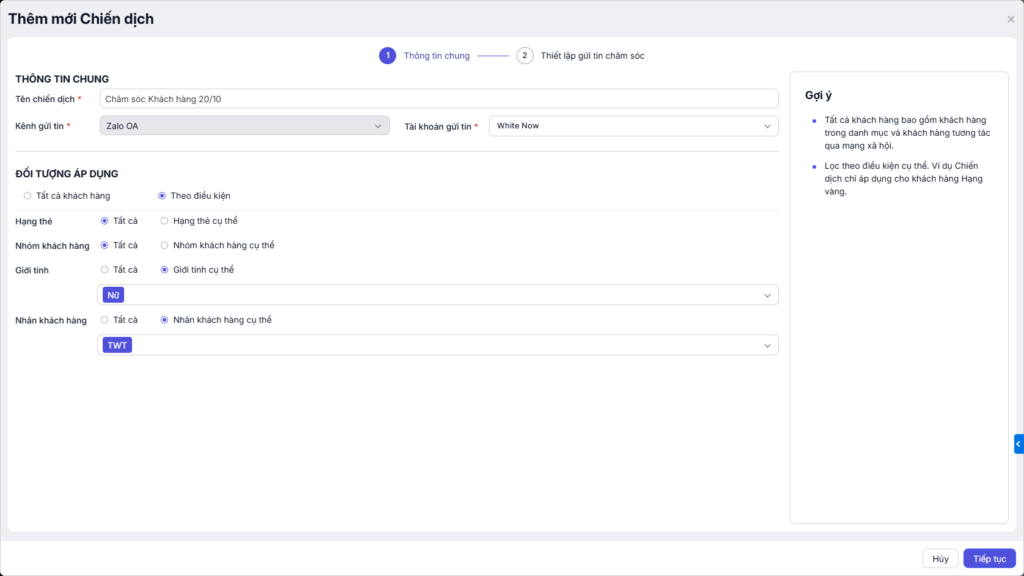1024x576 pixels.
Task: Select Tất cả khách hàng radio option
Action: click(27, 195)
